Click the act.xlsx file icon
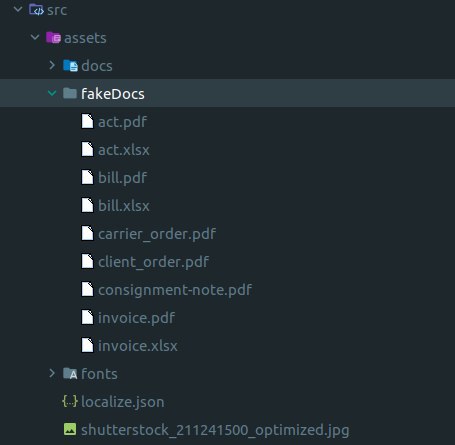 pyautogui.click(x=87, y=149)
